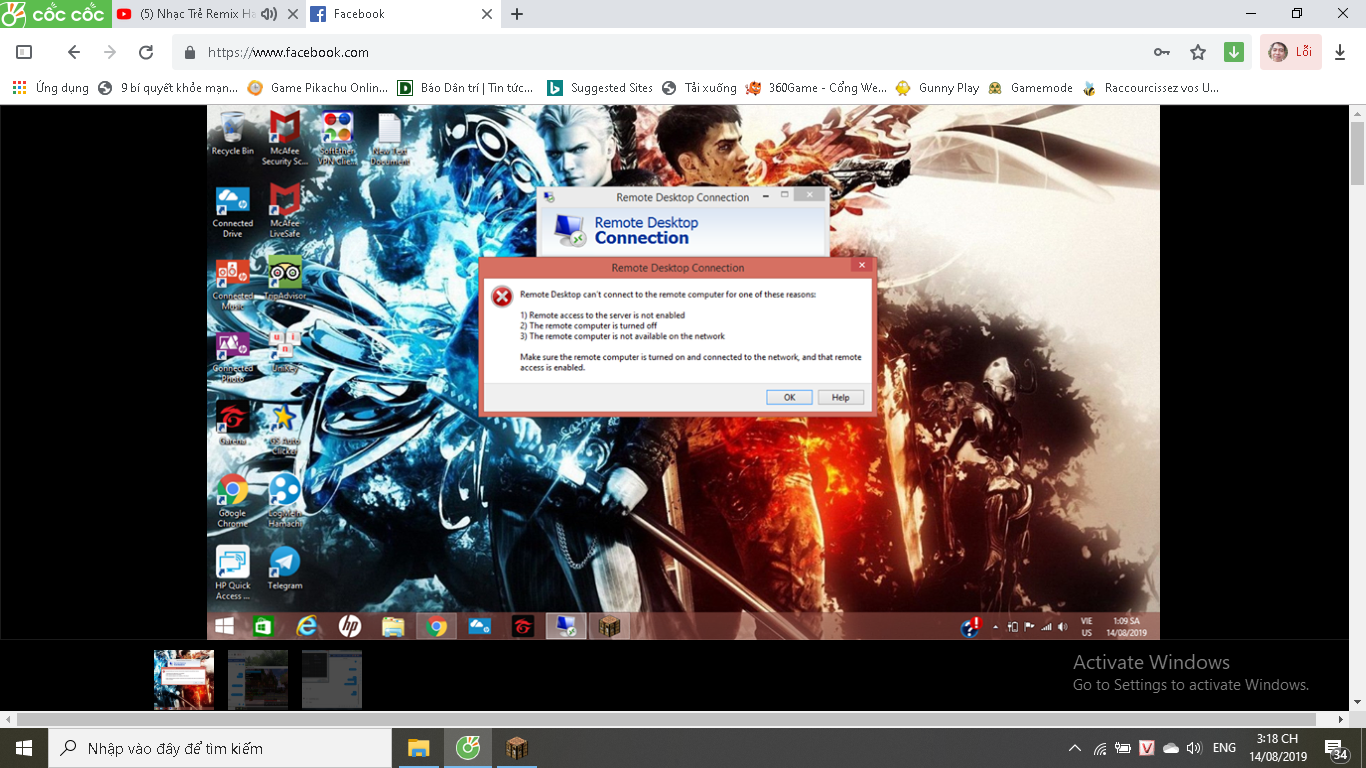Select the third photo thumbnail in the strip

click(x=332, y=680)
